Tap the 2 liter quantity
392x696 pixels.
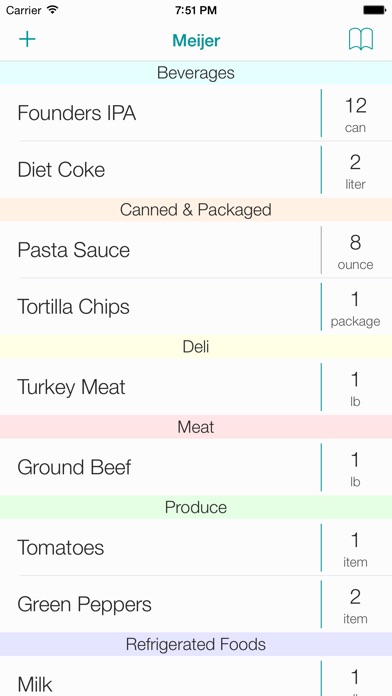(355, 170)
